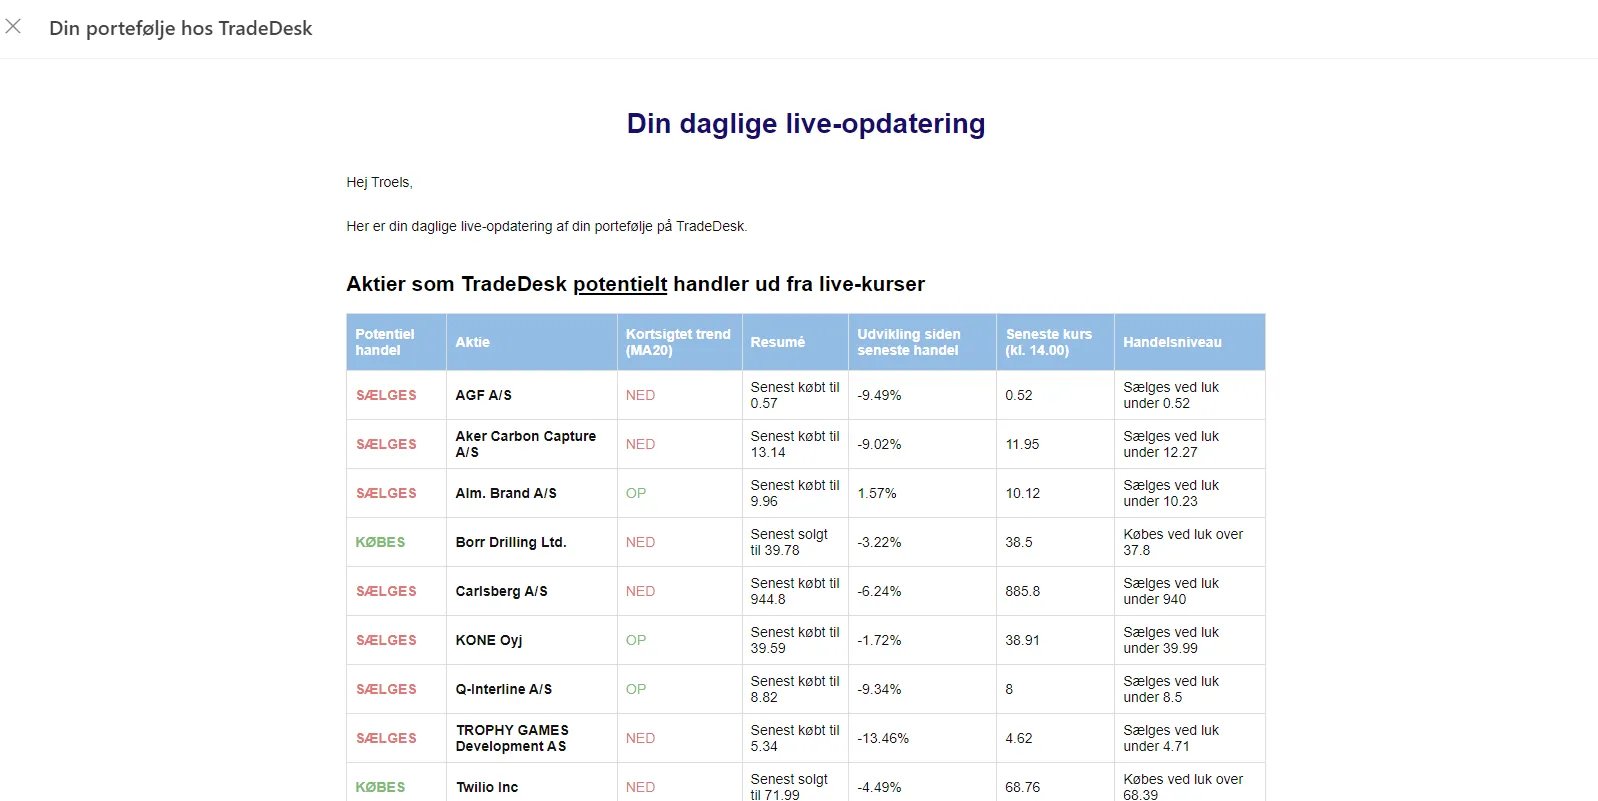The height and width of the screenshot is (801, 1598).
Task: Click the Alm. Brand A/S stock name
Action: [506, 493]
